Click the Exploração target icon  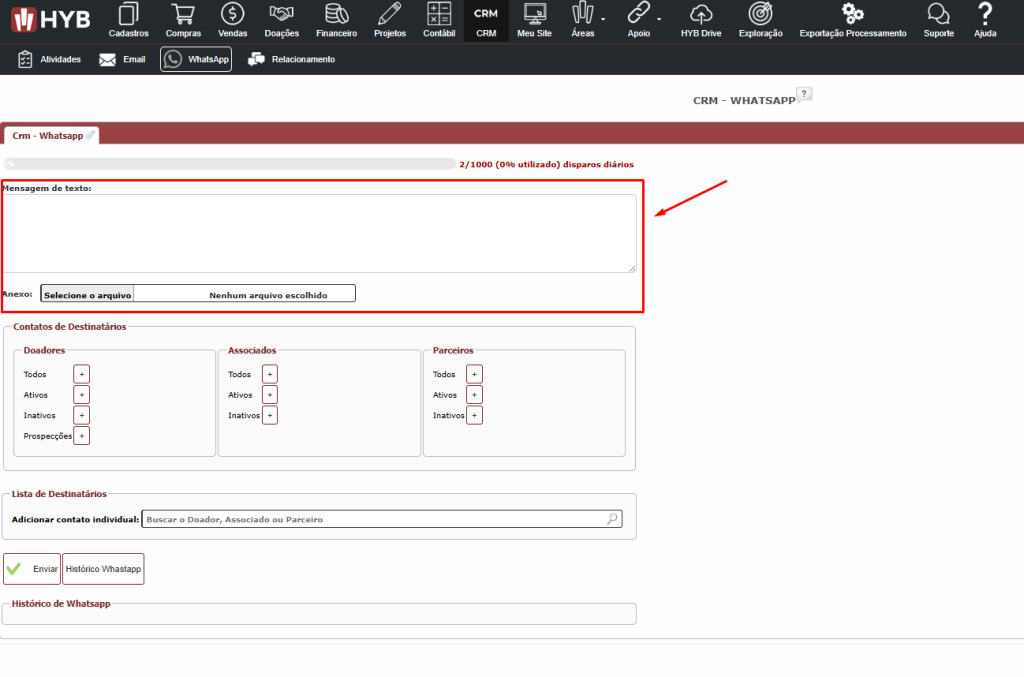760,14
